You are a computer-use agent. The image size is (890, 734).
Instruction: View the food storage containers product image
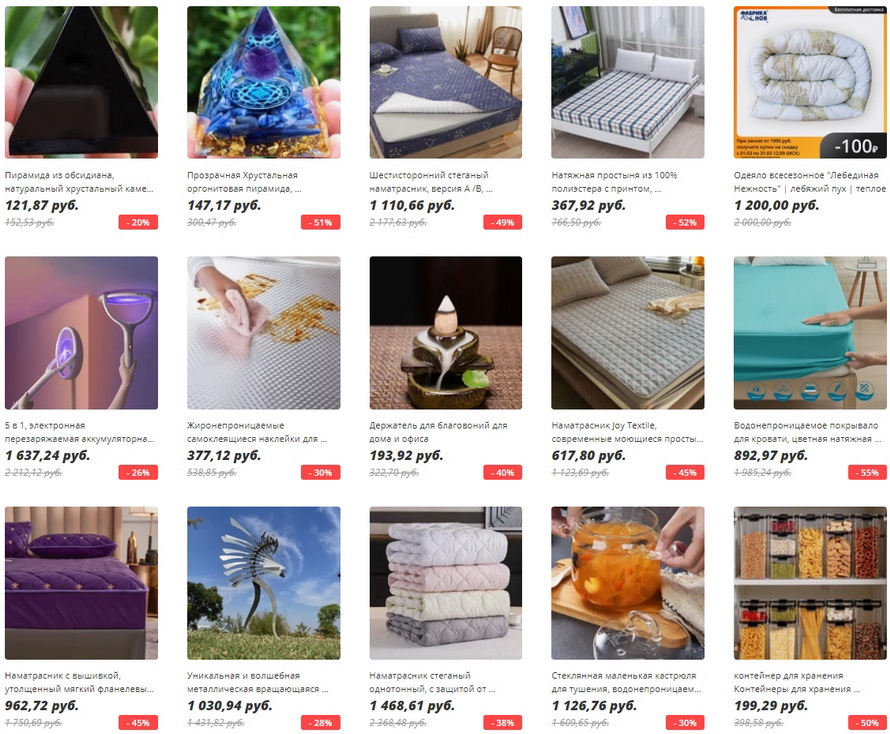click(x=810, y=583)
